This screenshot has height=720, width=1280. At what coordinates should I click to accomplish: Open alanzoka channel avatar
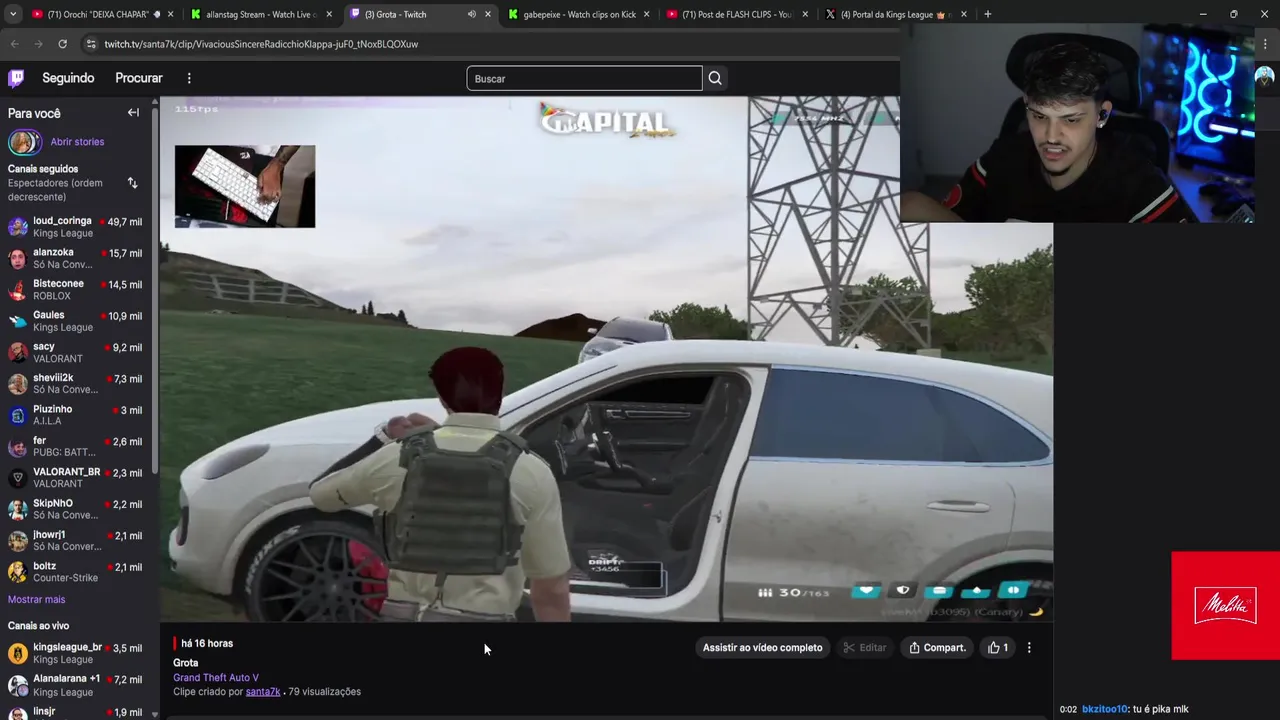pos(18,258)
